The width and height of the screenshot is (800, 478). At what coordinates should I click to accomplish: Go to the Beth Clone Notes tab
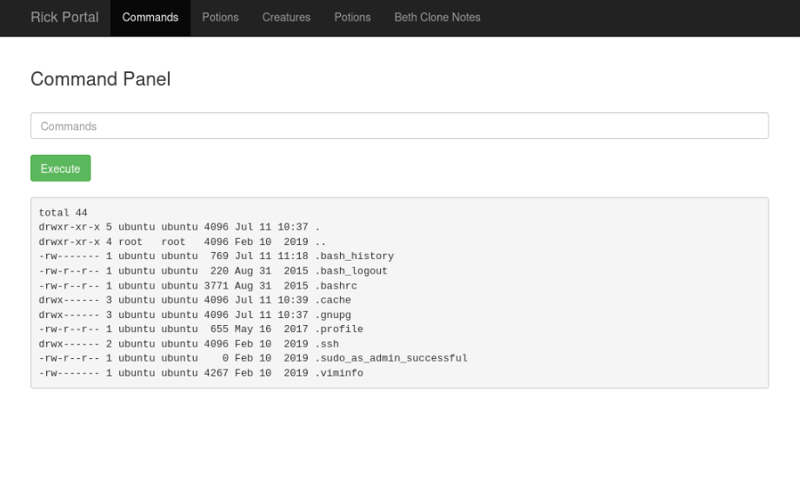[437, 17]
